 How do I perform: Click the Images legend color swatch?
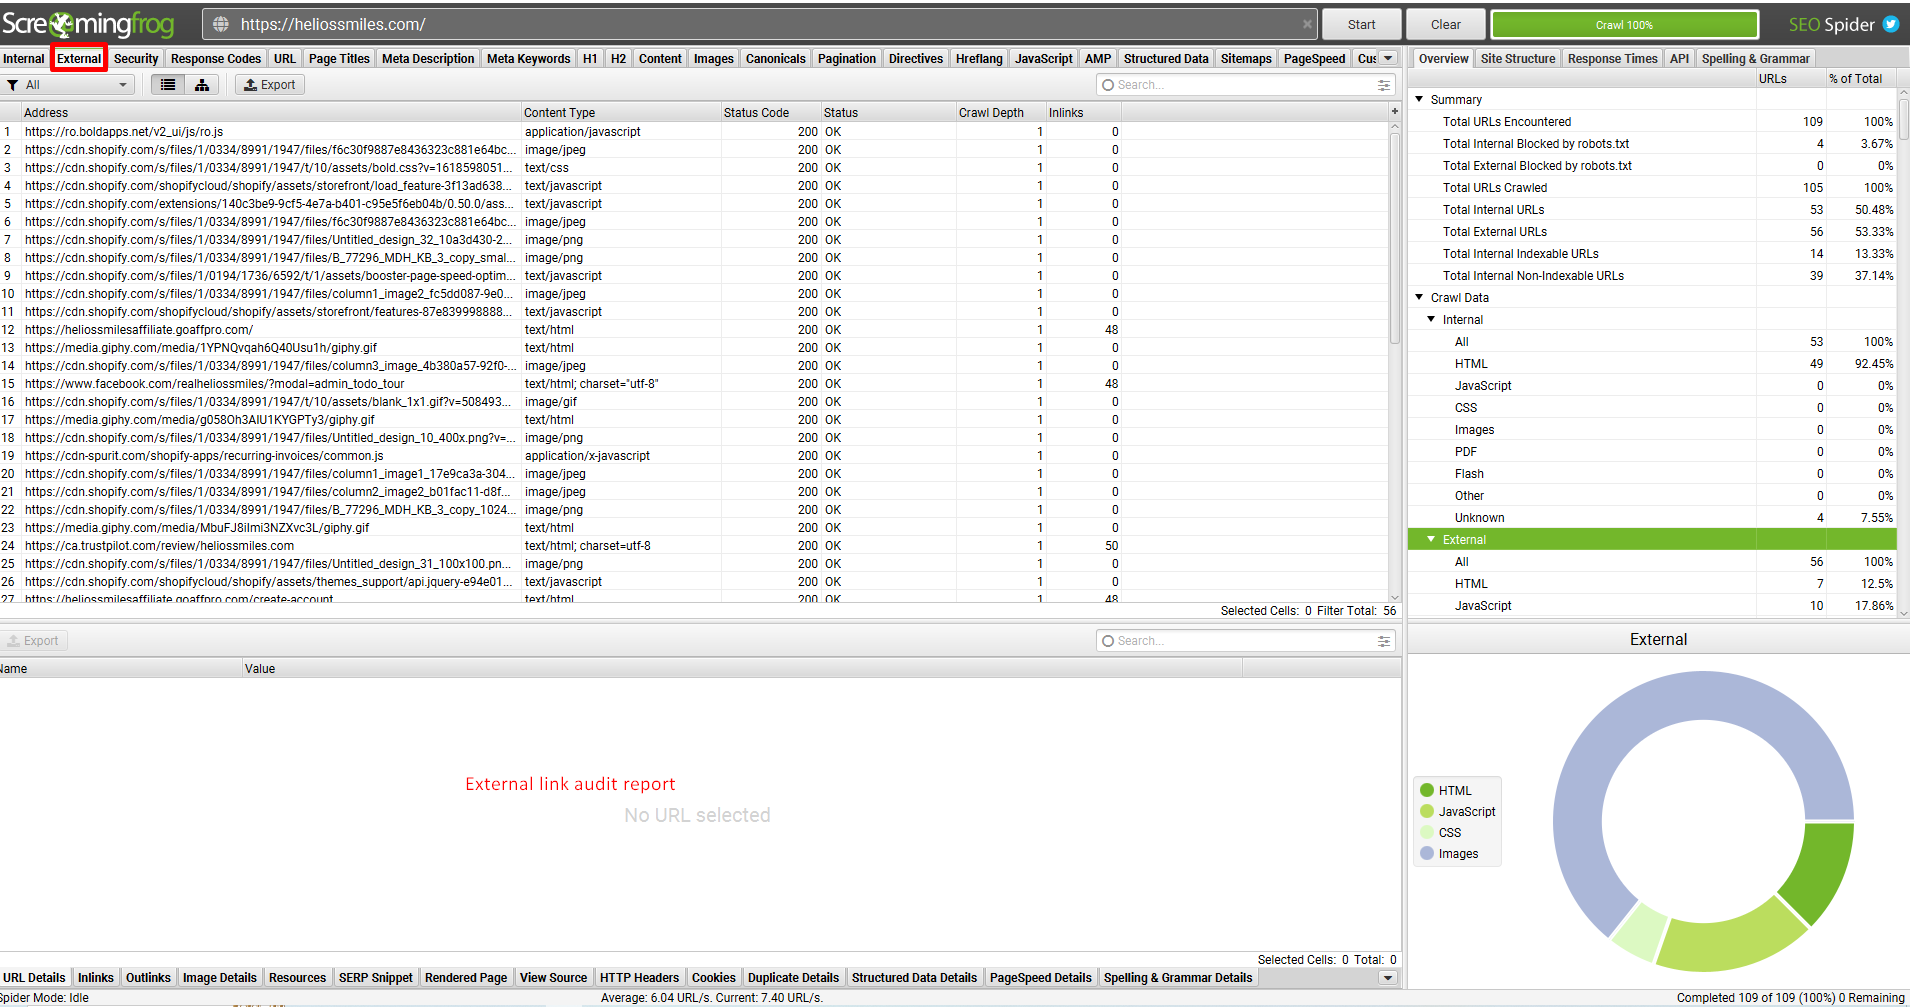[x=1427, y=853]
